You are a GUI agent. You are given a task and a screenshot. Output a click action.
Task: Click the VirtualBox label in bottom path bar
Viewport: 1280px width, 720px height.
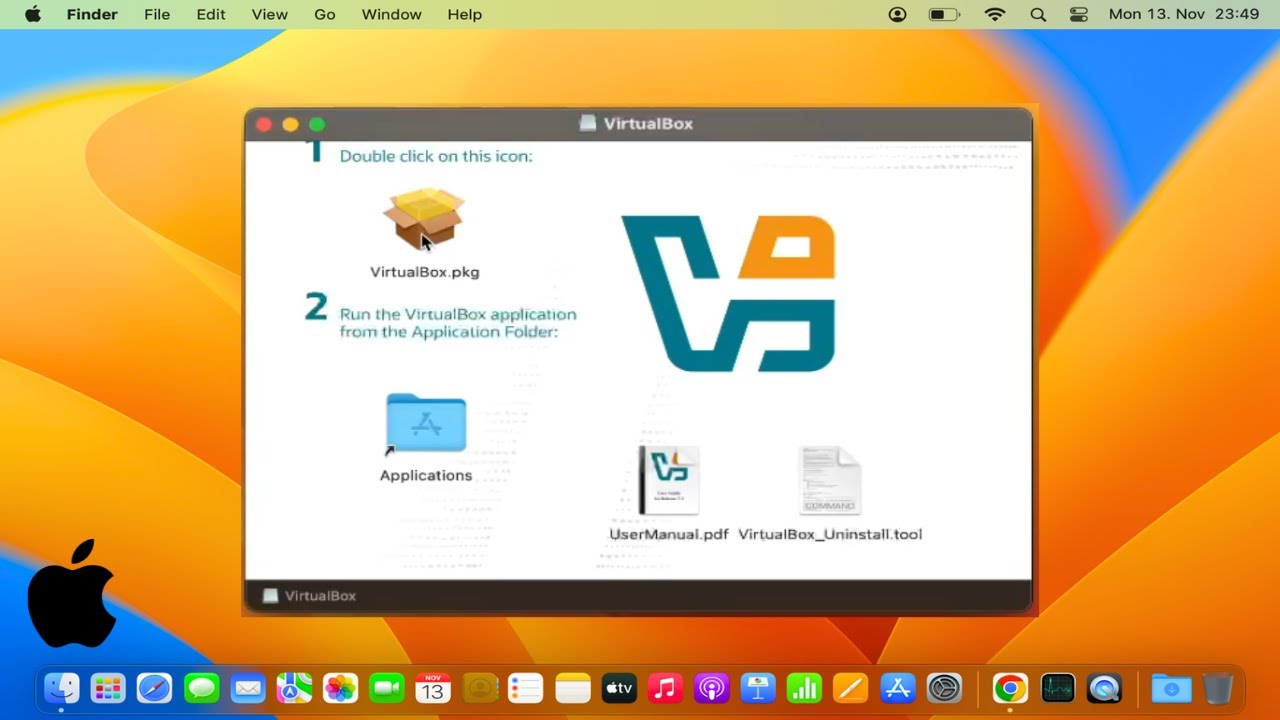[x=320, y=596]
